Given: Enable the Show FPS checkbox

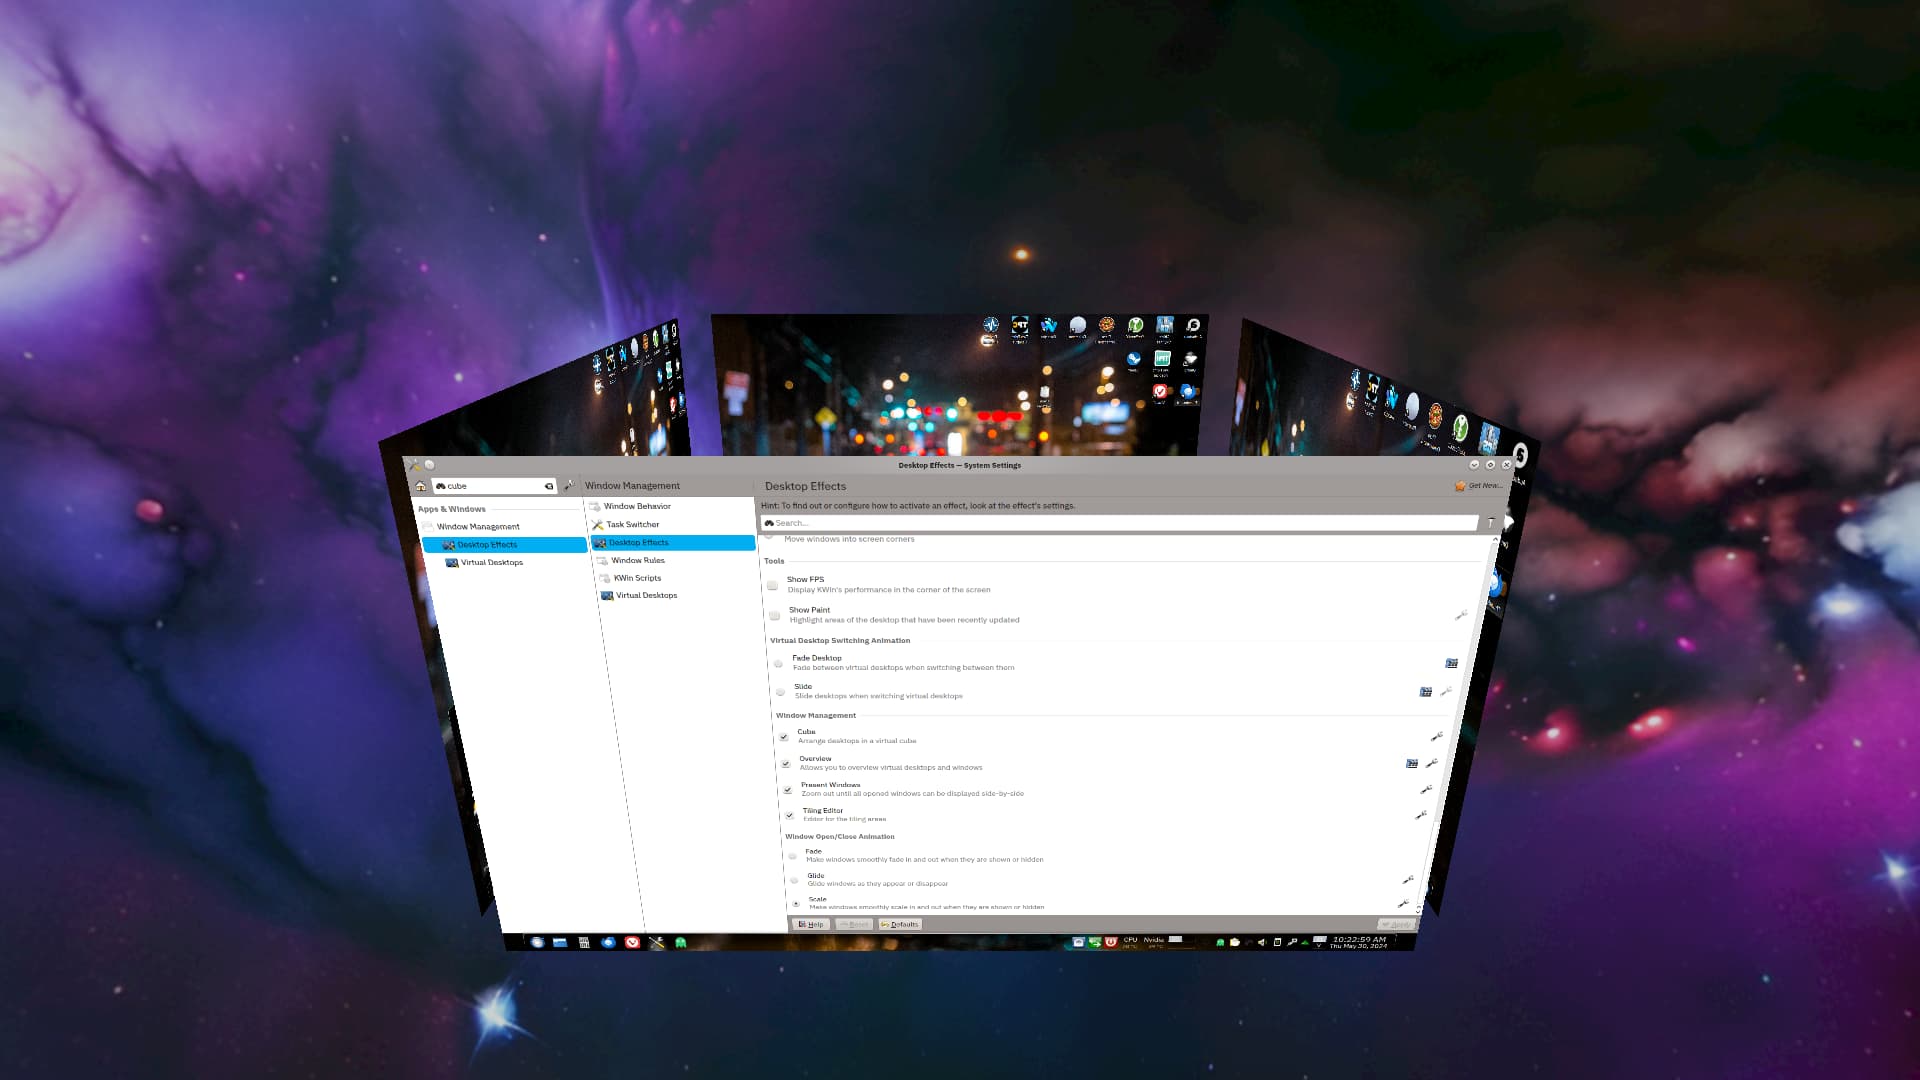Looking at the screenshot, I should pos(773,585).
